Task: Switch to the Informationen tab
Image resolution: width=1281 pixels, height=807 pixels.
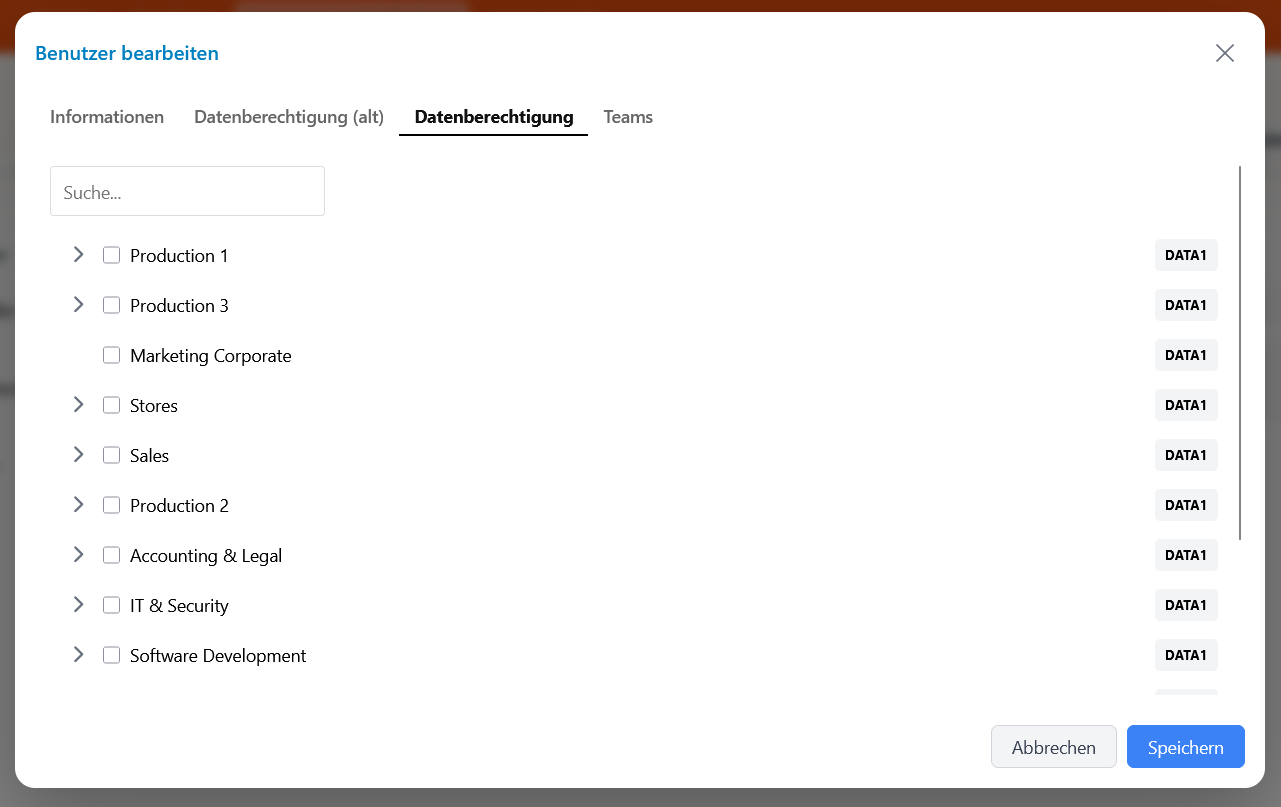Action: tap(107, 117)
